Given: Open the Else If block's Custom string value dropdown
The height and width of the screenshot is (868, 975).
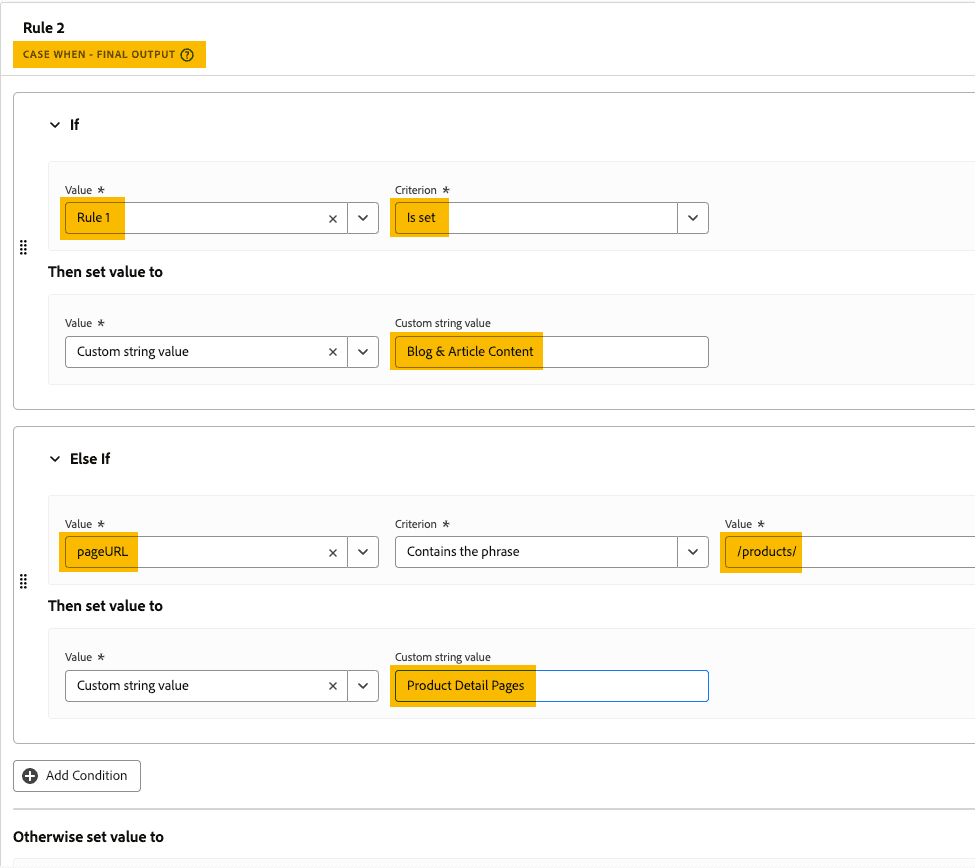Looking at the screenshot, I should (363, 686).
